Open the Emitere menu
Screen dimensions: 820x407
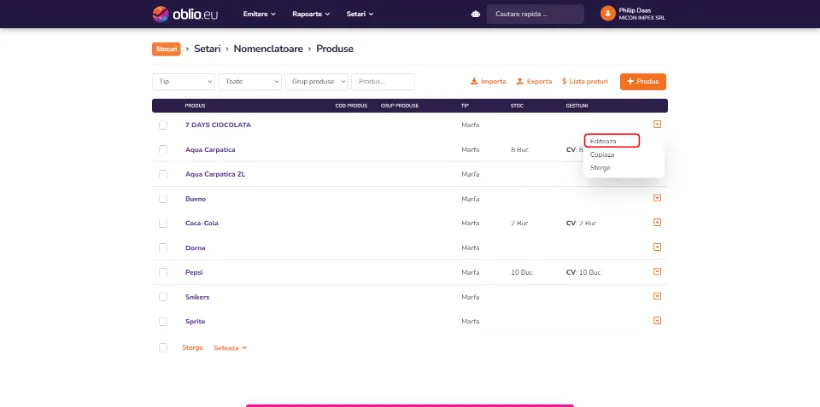coord(259,14)
